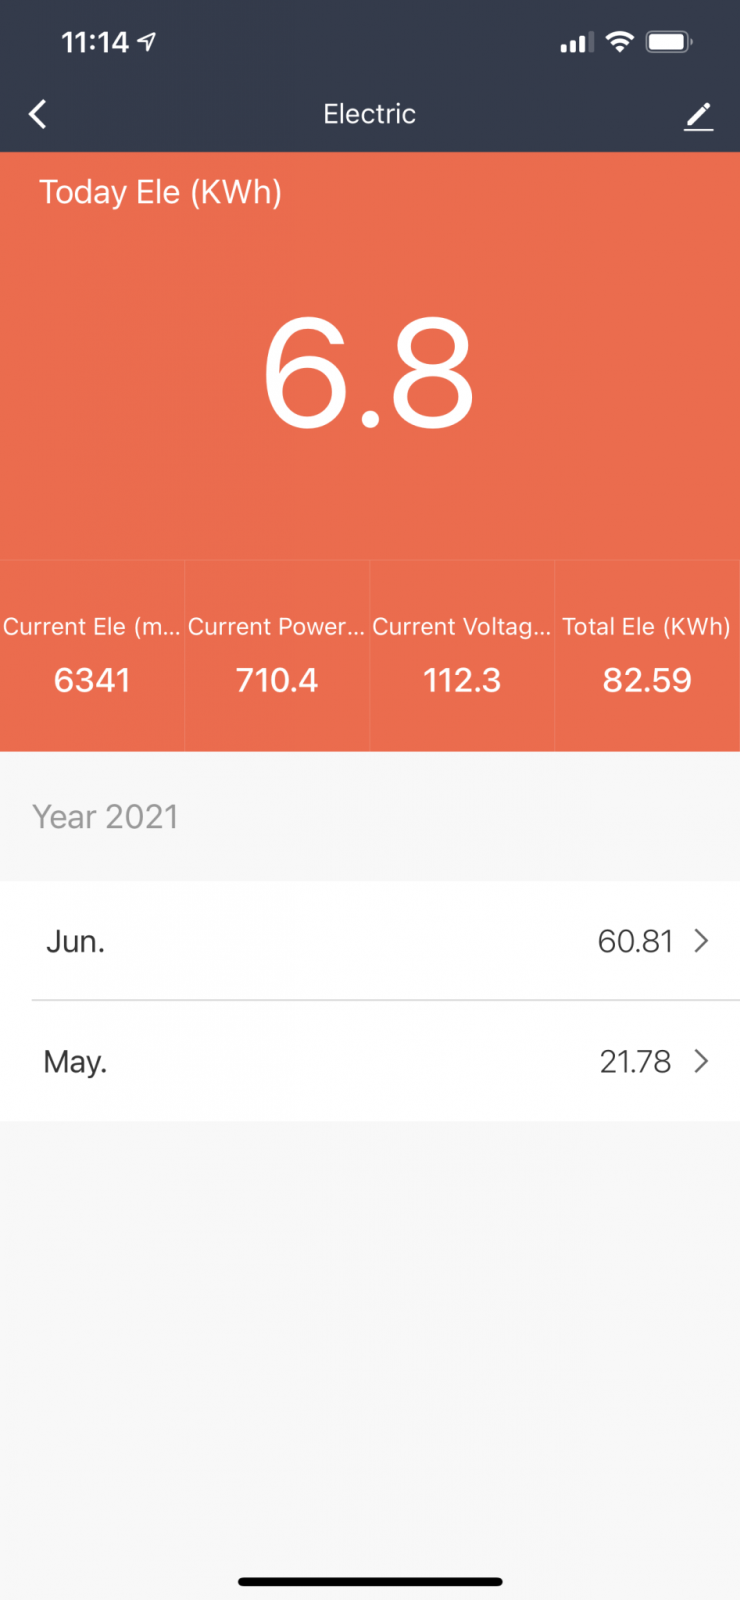Tap the cellular signal bars icon
This screenshot has width=740, height=1600.
pyautogui.click(x=576, y=43)
